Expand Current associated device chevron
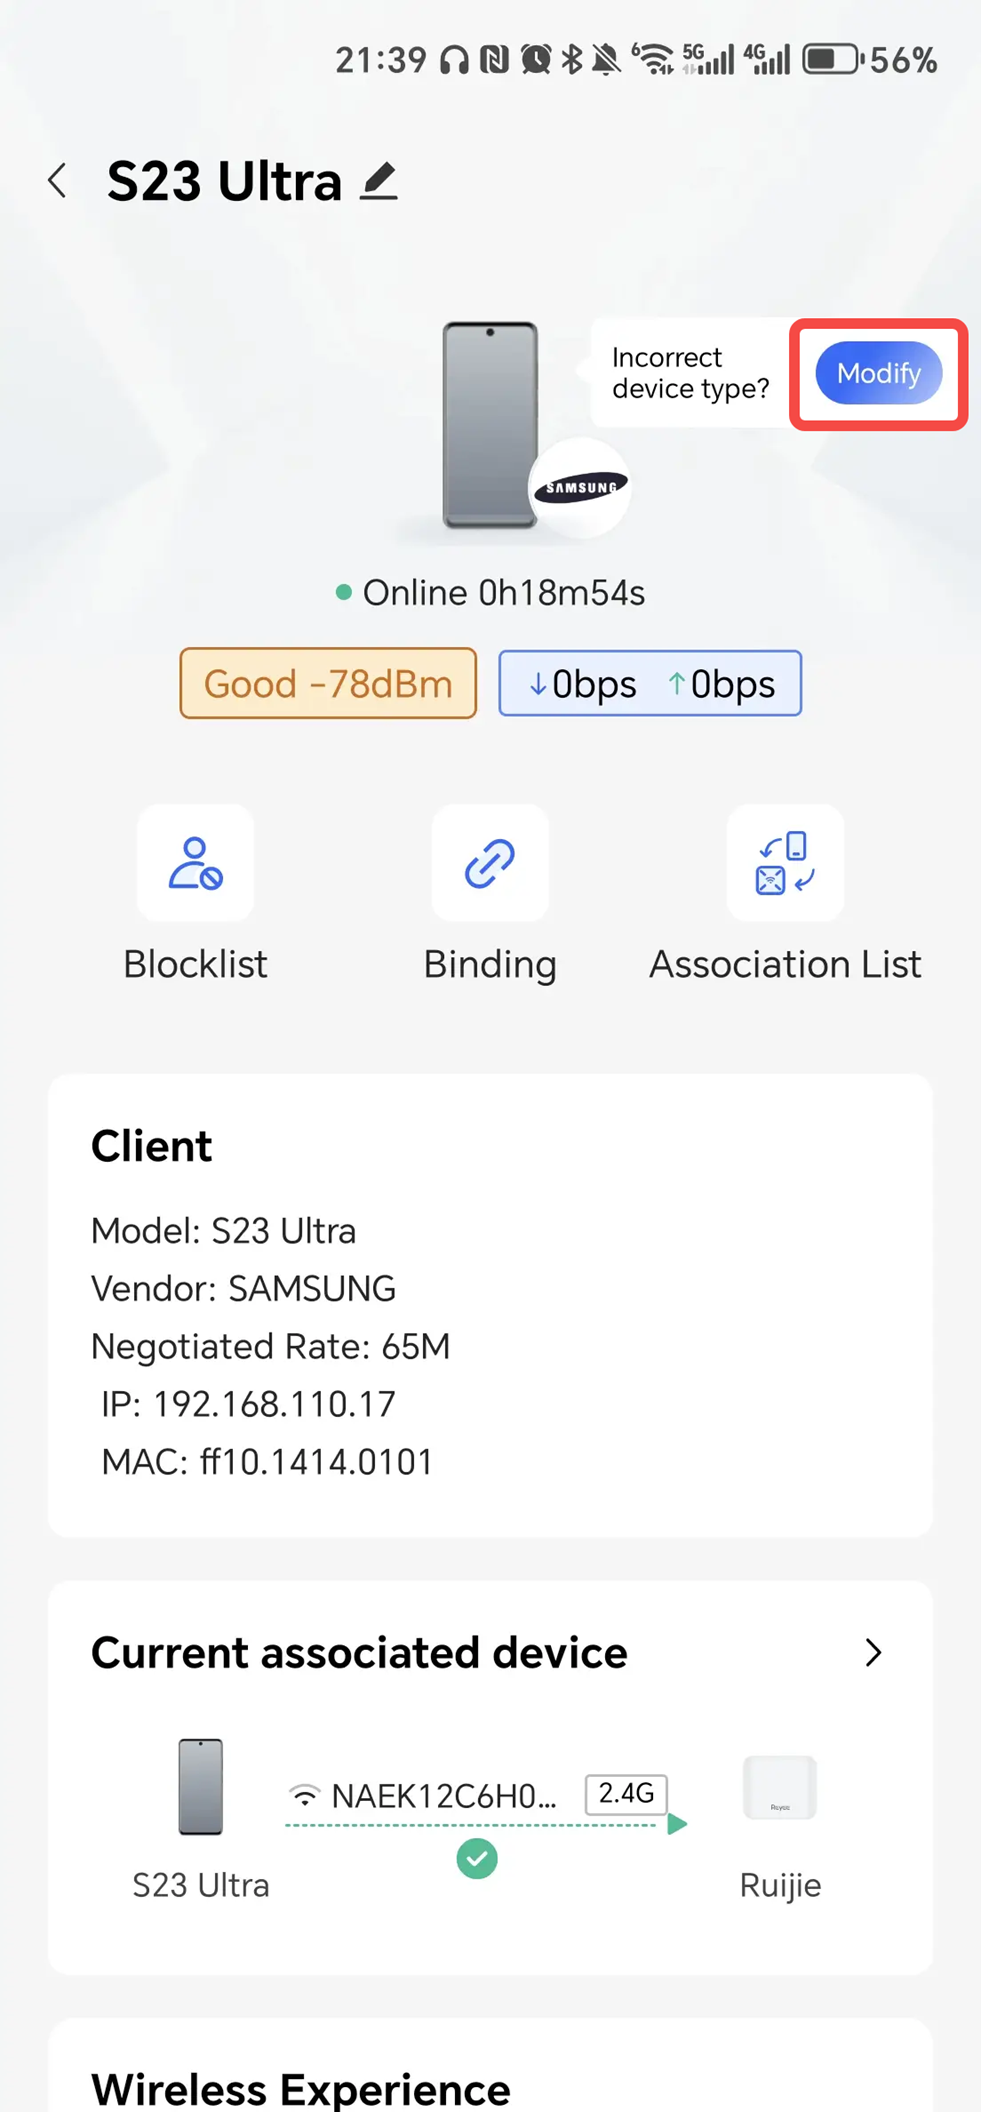 (873, 1653)
